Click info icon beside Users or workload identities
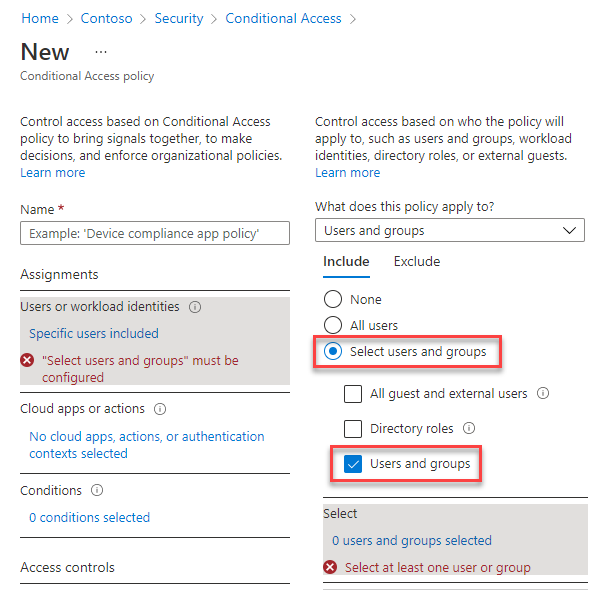The width and height of the screenshot is (609, 593). pyautogui.click(x=195, y=307)
